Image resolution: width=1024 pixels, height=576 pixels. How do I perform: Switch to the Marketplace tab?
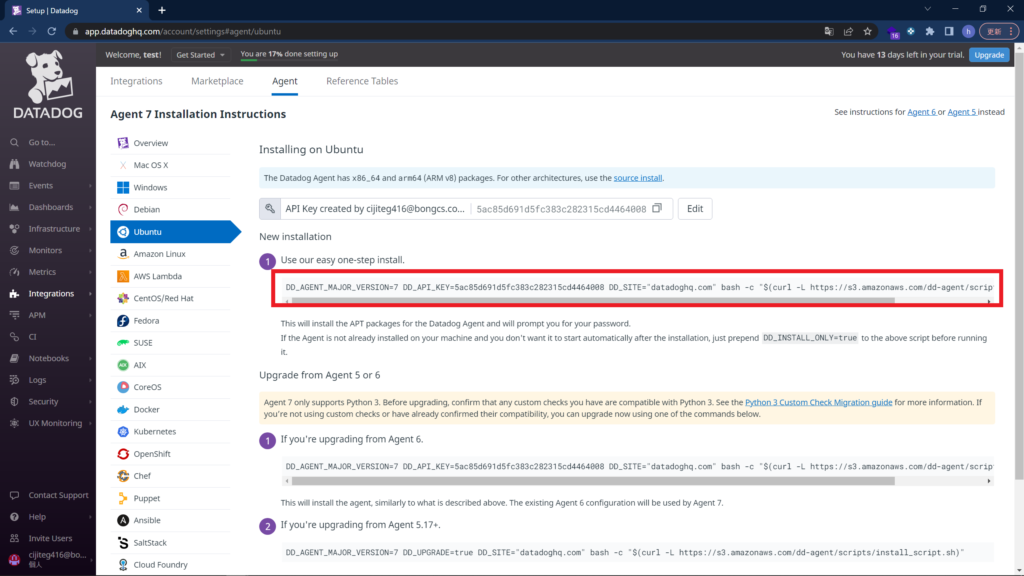coord(217,81)
